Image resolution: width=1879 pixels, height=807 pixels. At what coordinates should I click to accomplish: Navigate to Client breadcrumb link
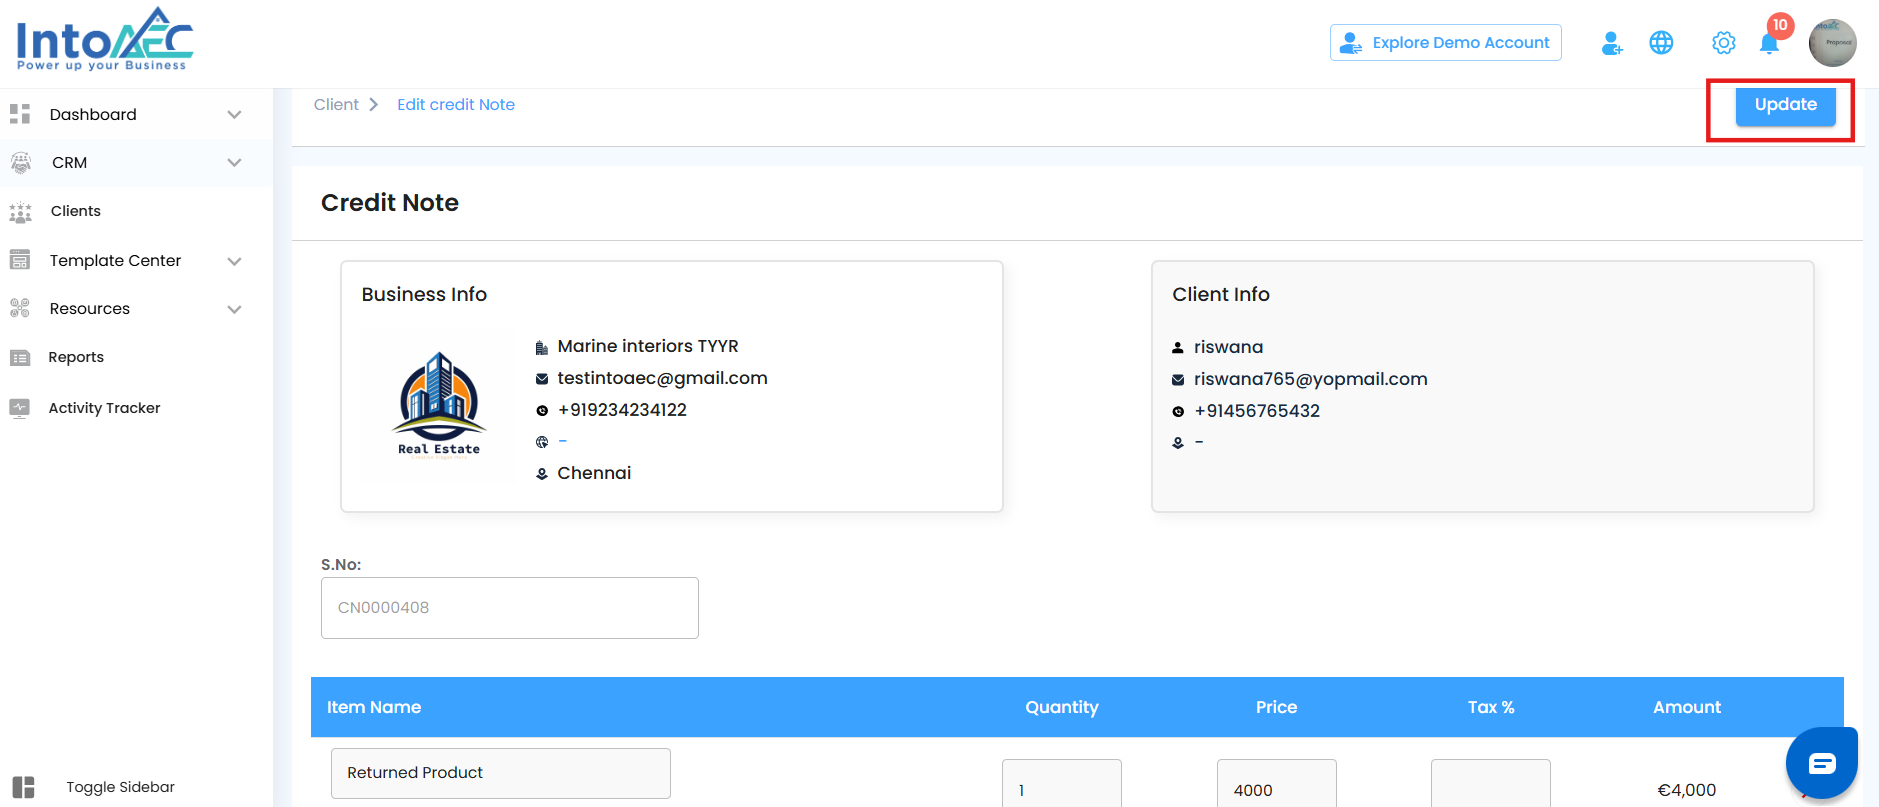point(336,105)
